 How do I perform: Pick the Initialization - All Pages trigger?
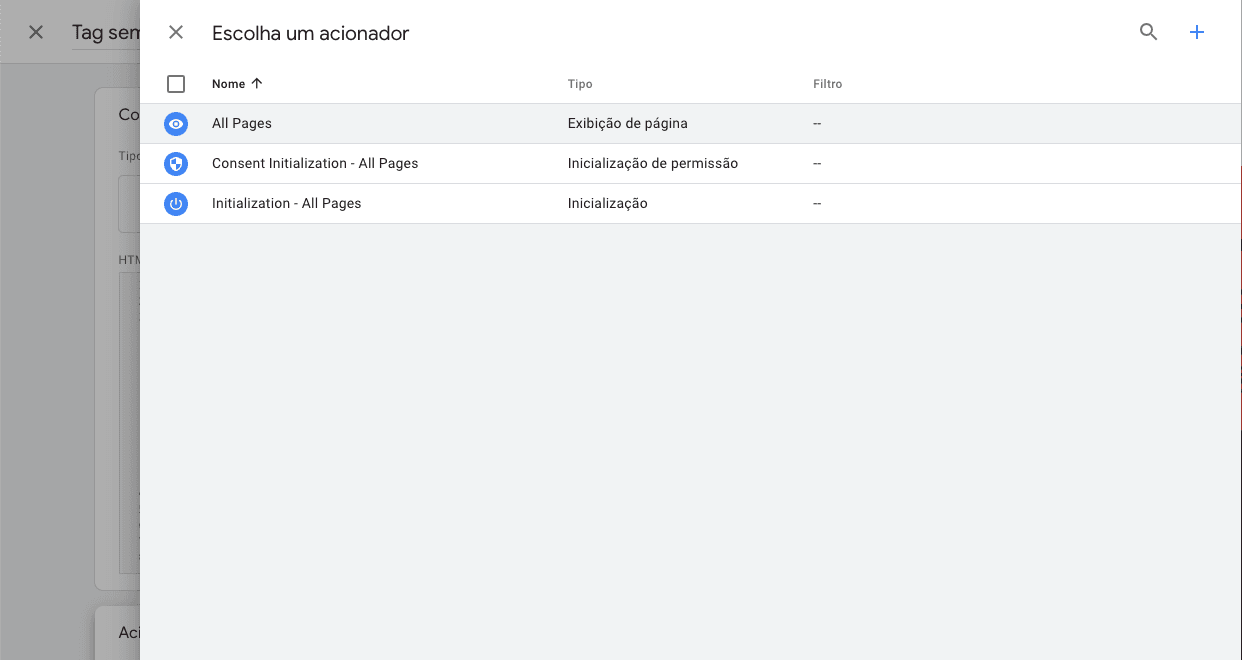tap(286, 204)
